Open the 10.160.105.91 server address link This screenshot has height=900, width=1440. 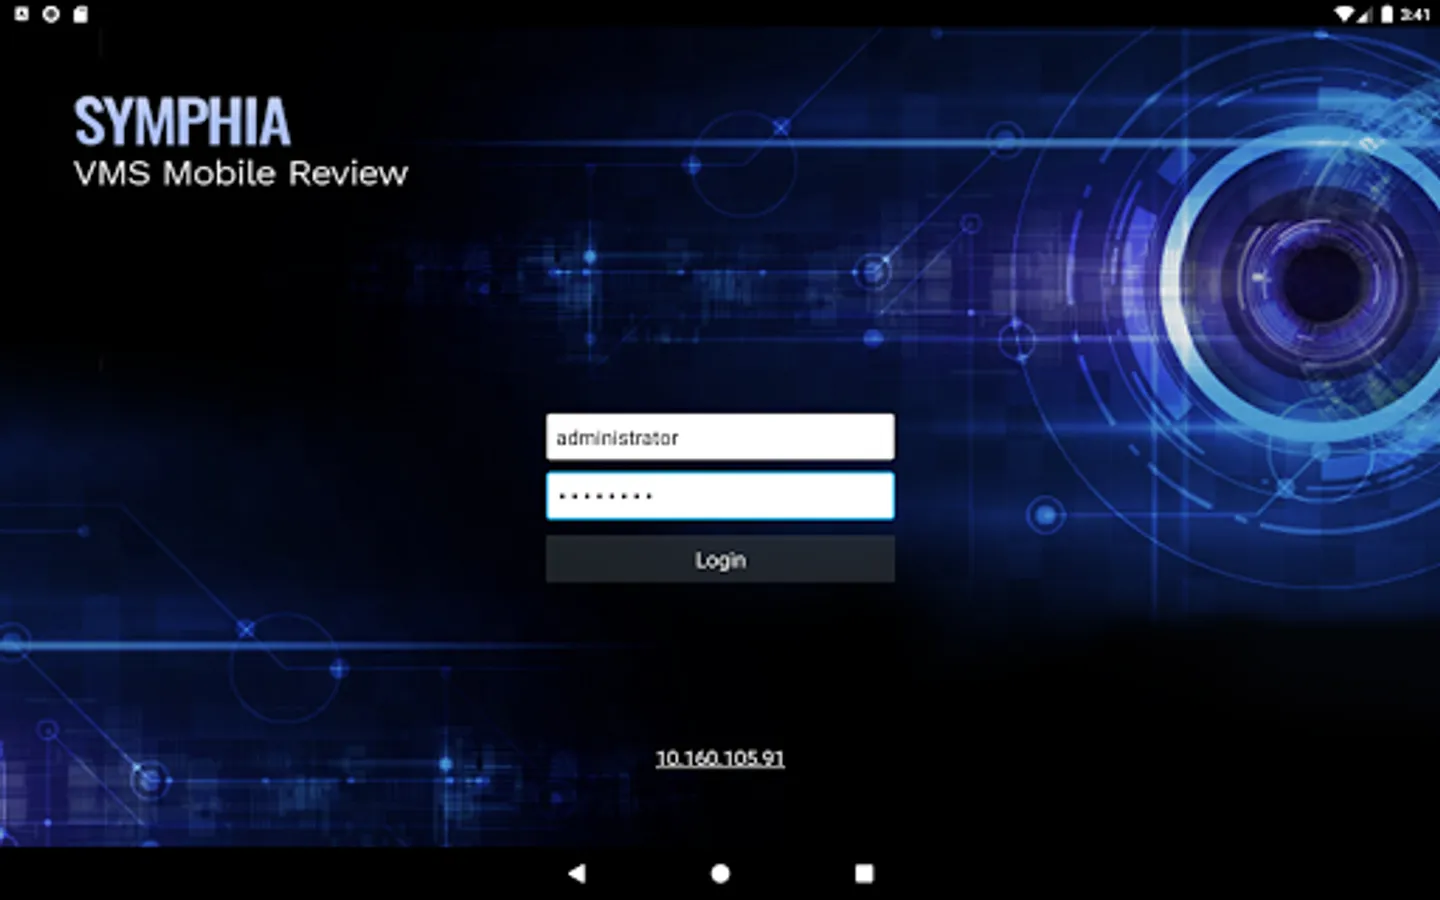click(720, 759)
